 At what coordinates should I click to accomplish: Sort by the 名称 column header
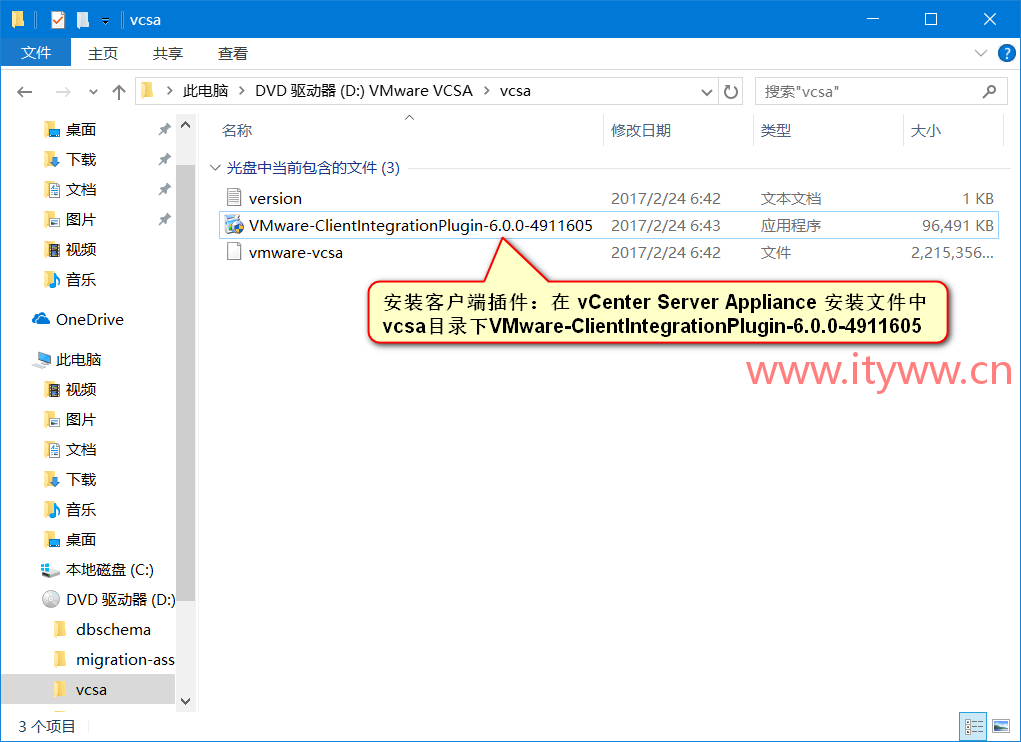pos(237,130)
